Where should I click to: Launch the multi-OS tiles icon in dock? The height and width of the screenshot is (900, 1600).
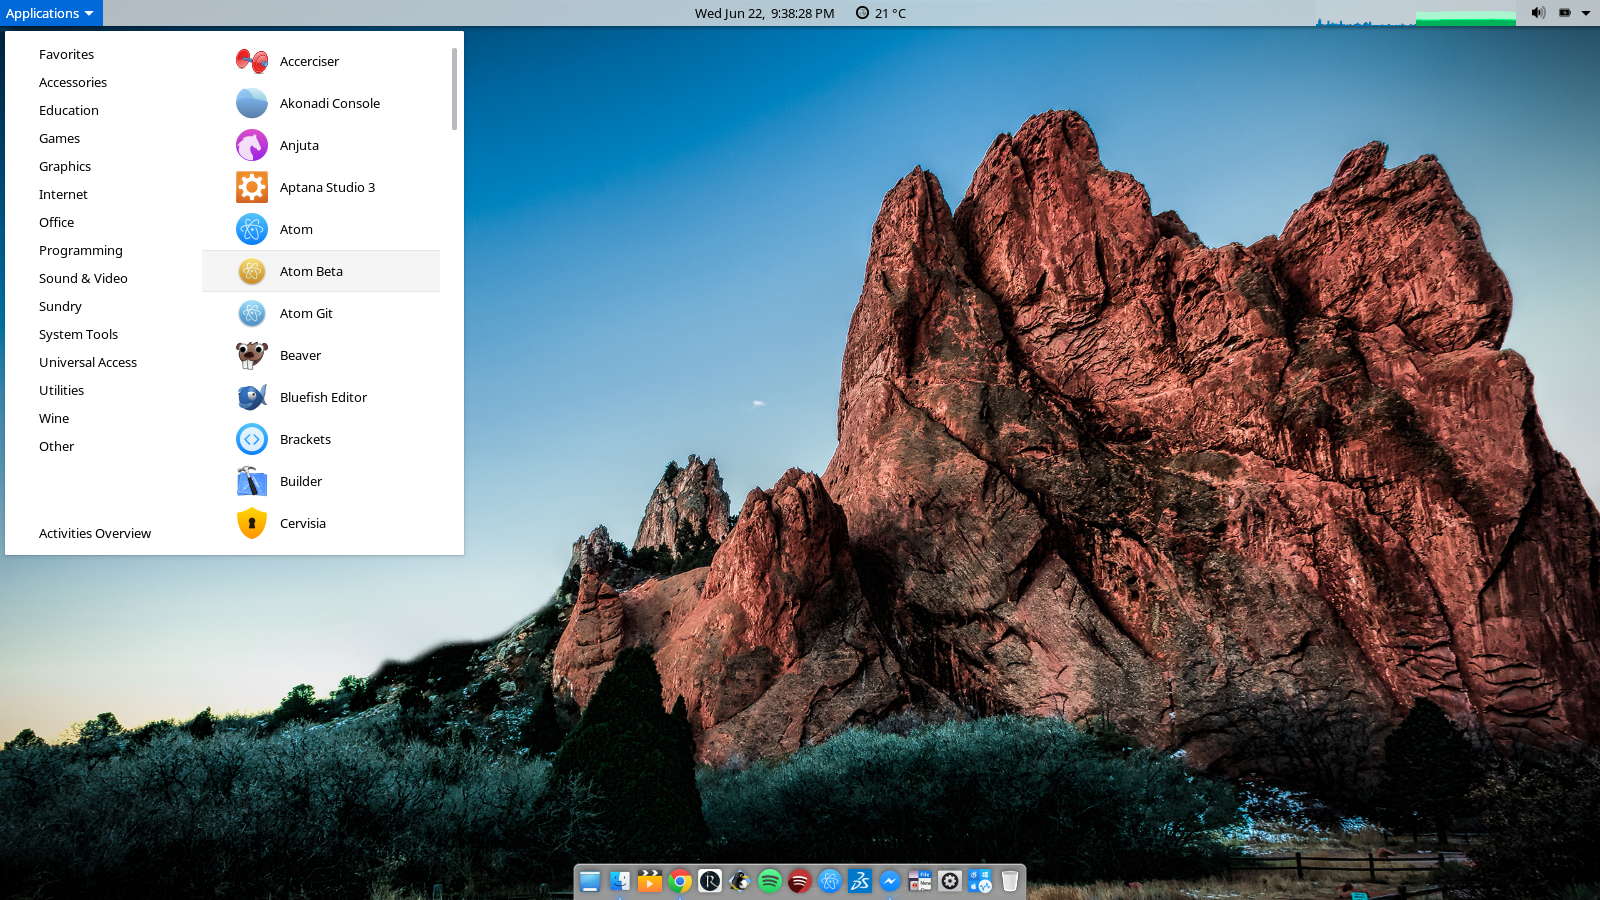[x=980, y=881]
